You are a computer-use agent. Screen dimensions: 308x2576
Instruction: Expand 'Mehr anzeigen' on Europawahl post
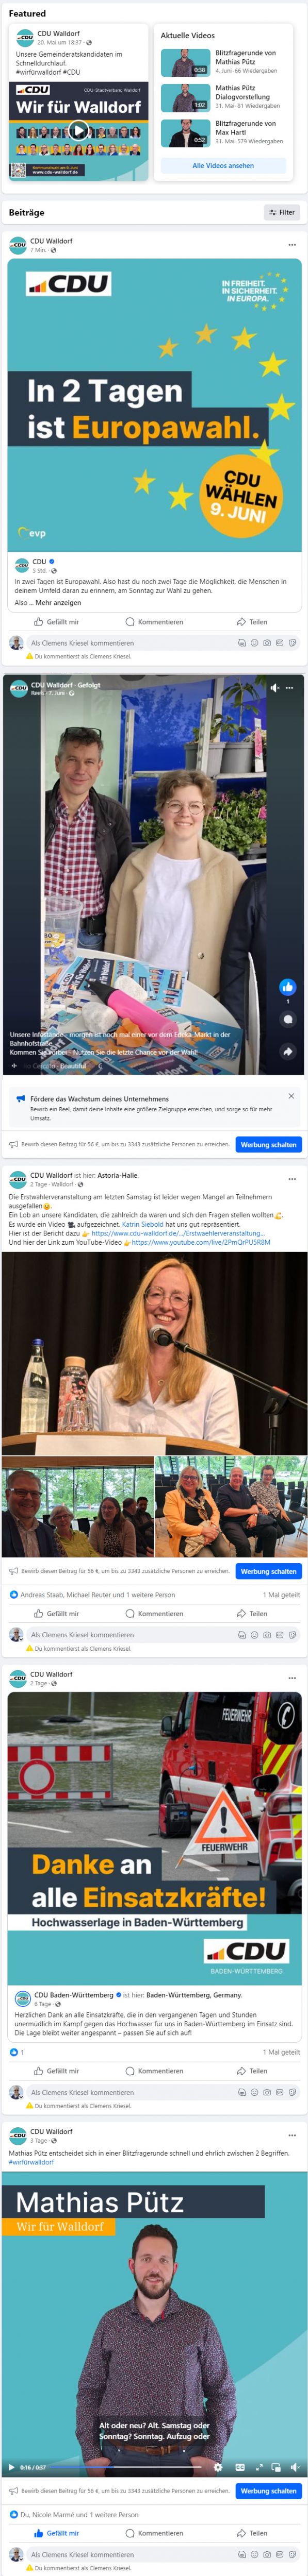(x=58, y=603)
